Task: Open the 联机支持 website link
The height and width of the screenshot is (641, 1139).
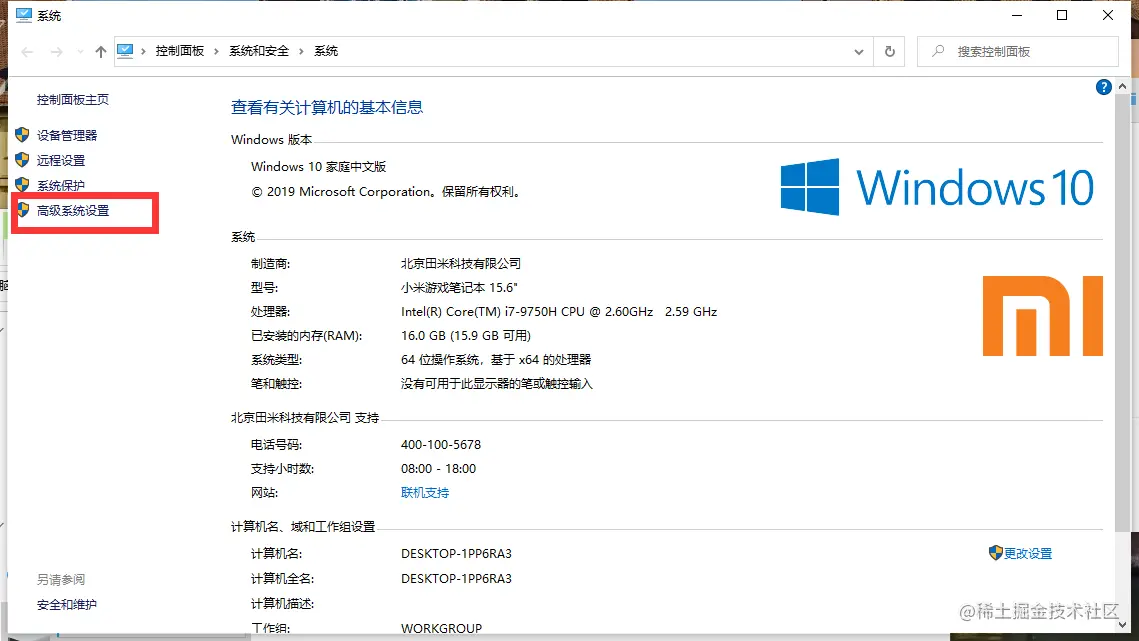Action: tap(425, 493)
